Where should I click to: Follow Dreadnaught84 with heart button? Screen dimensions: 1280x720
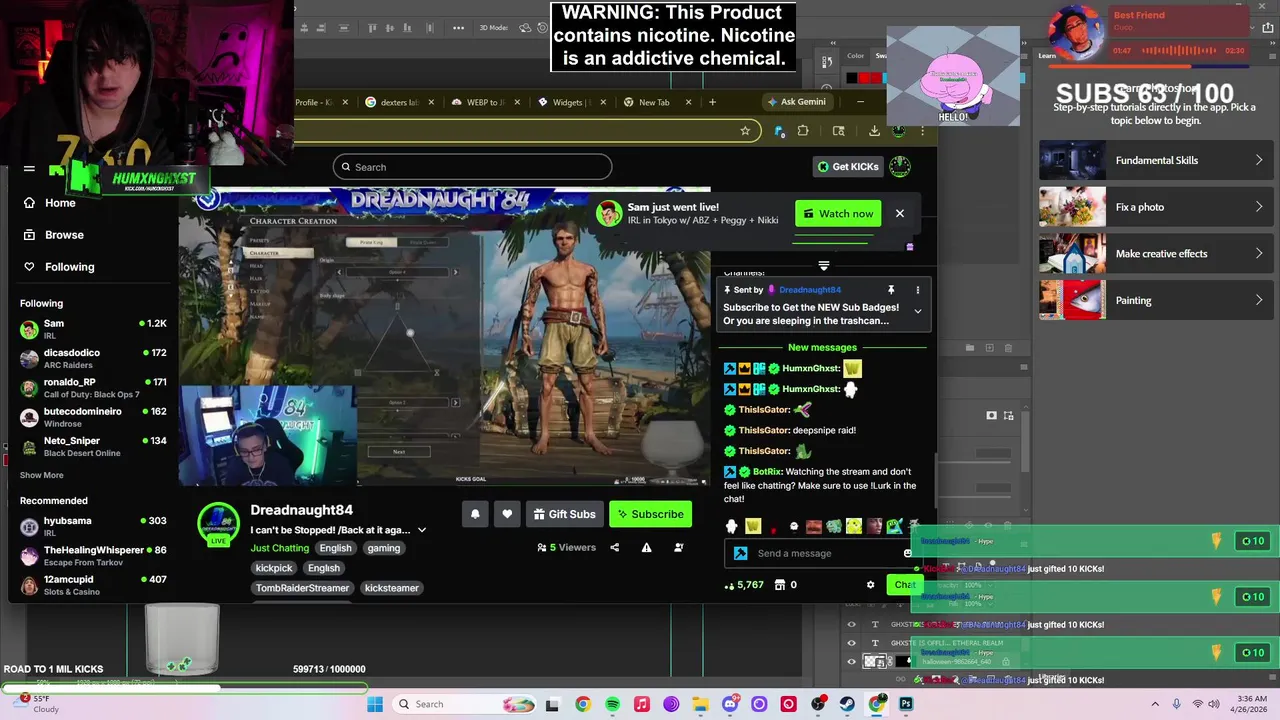[507, 514]
